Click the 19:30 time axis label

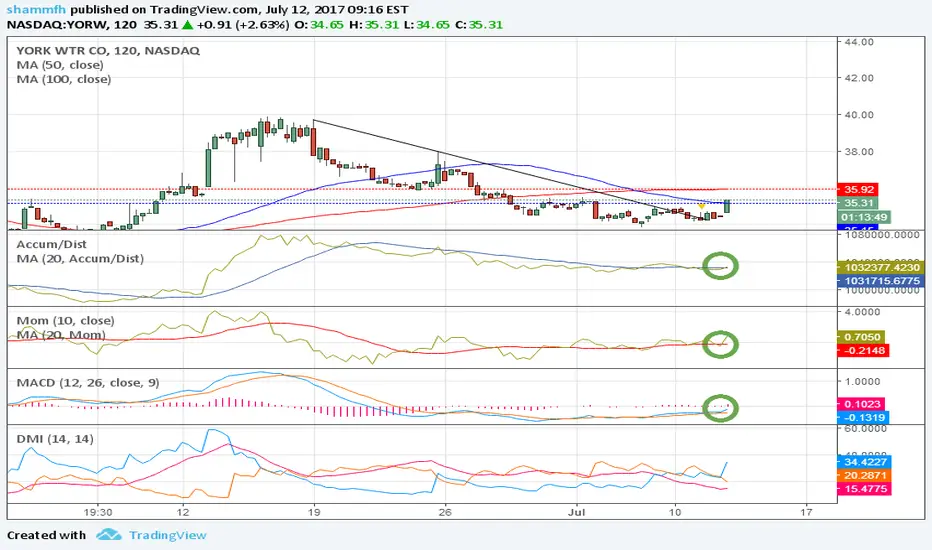tap(98, 512)
